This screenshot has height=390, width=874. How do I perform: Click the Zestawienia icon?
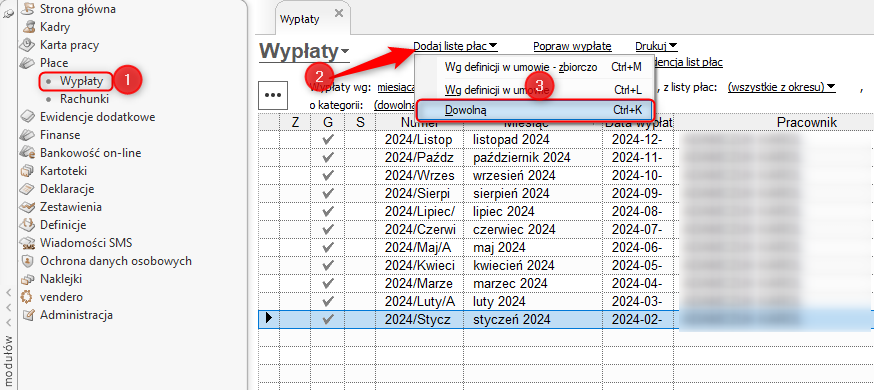pyautogui.click(x=27, y=207)
